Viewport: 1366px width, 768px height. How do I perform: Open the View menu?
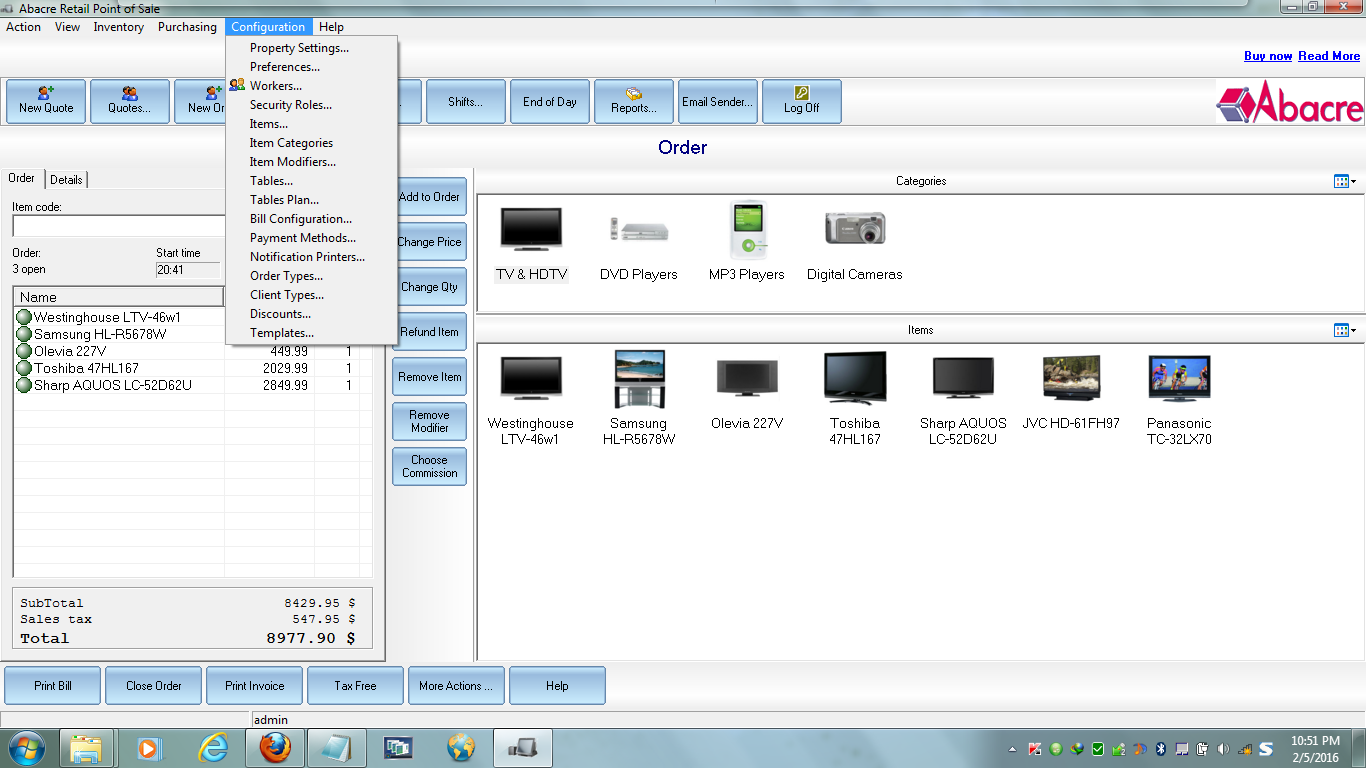click(68, 27)
